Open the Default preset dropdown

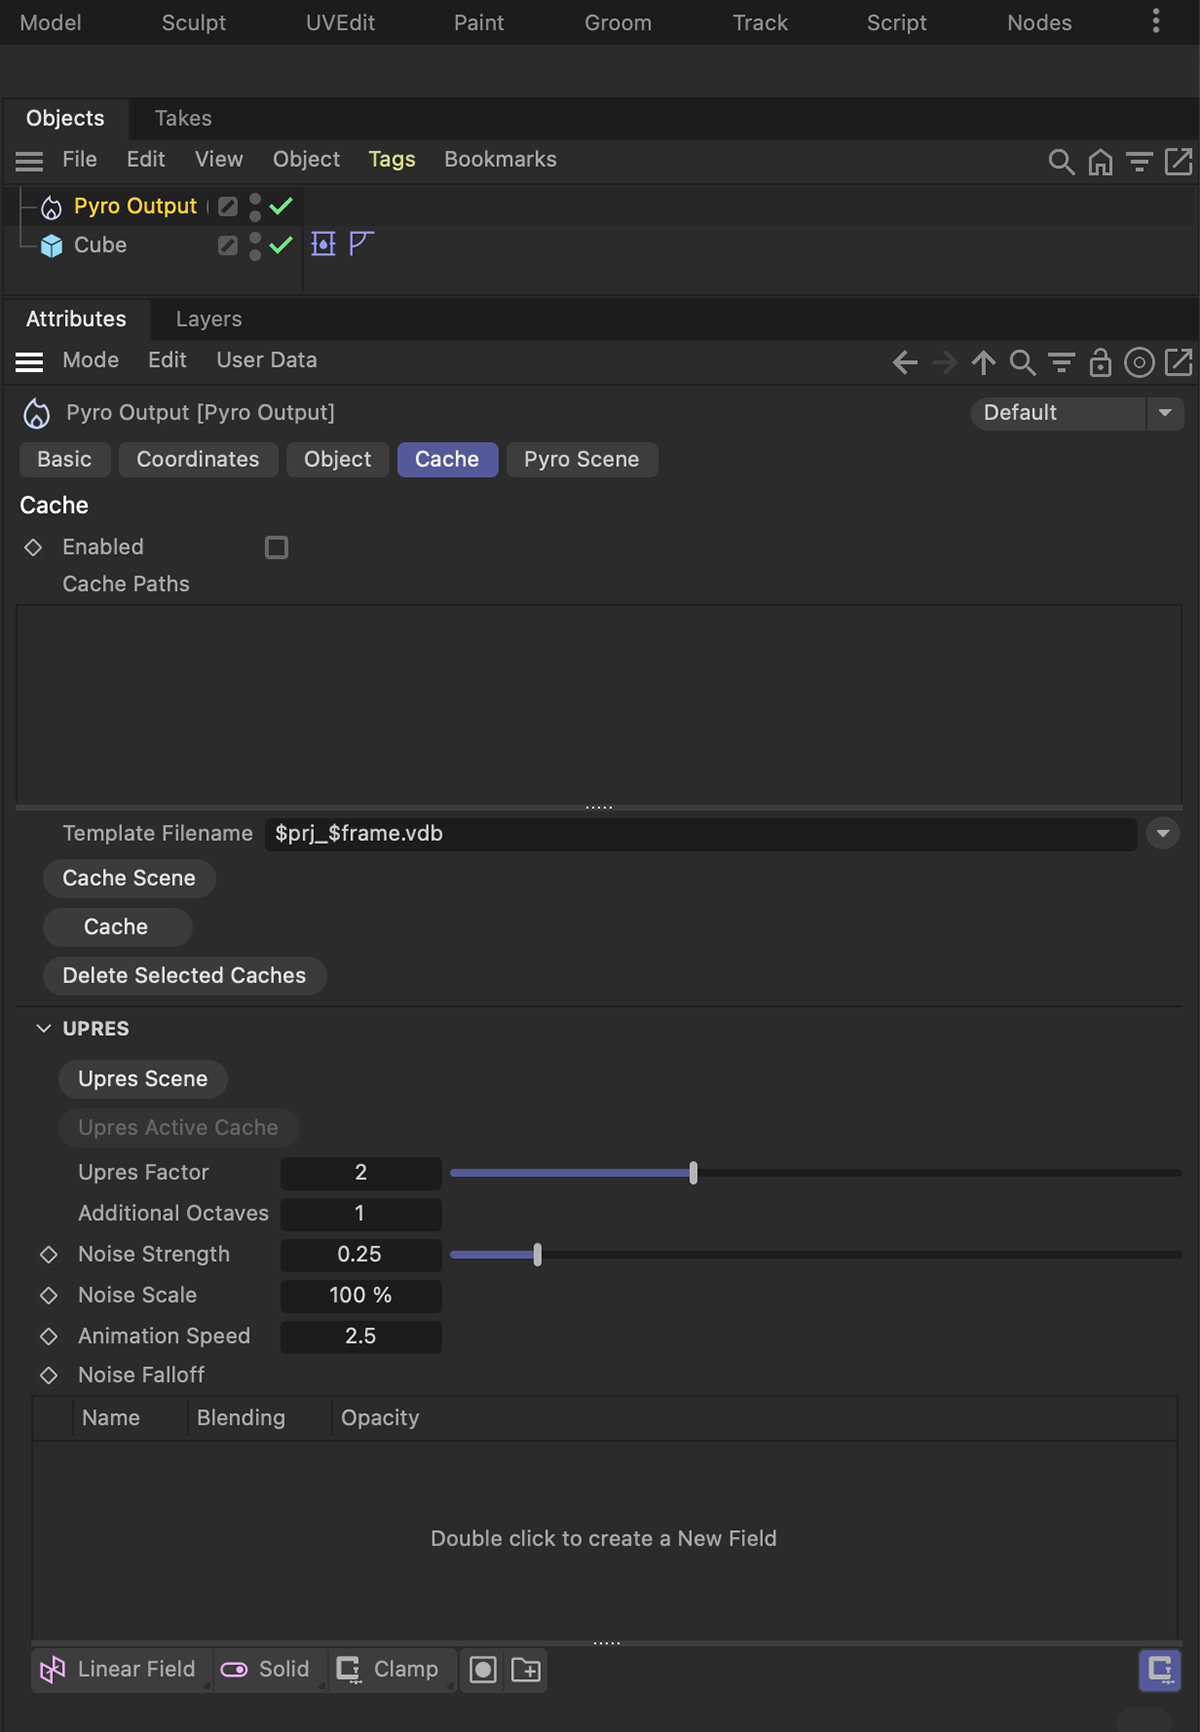coord(1077,413)
